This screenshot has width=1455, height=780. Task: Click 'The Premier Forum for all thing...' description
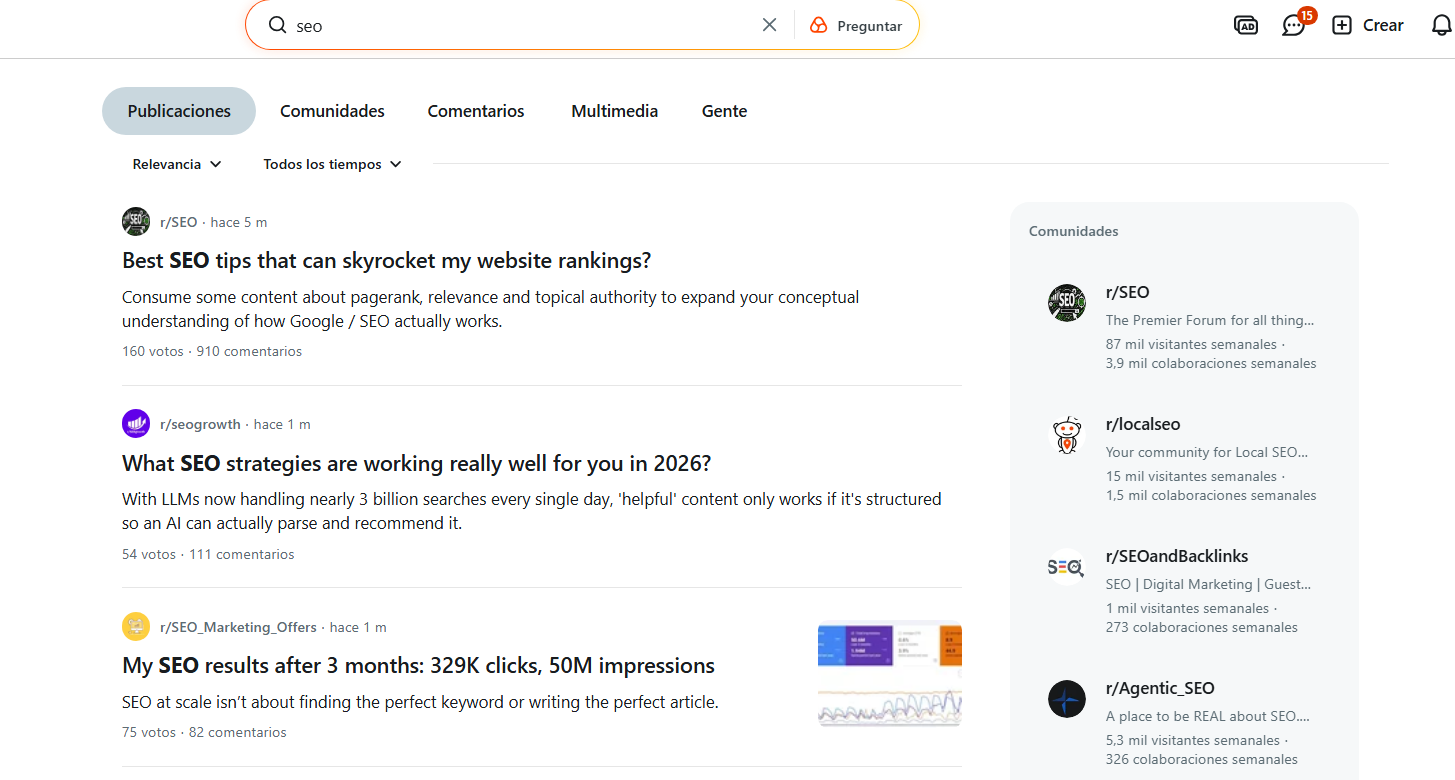pyautogui.click(x=1210, y=320)
